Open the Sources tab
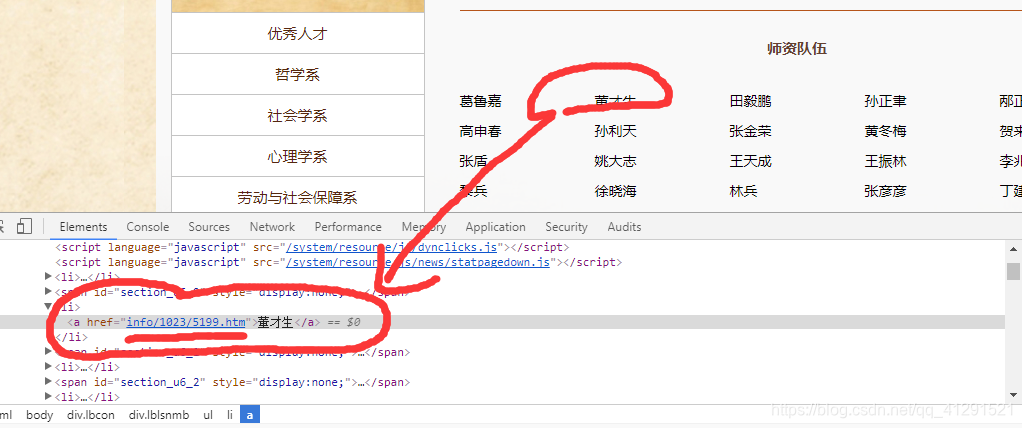Image resolution: width=1022 pixels, height=428 pixels. (209, 227)
